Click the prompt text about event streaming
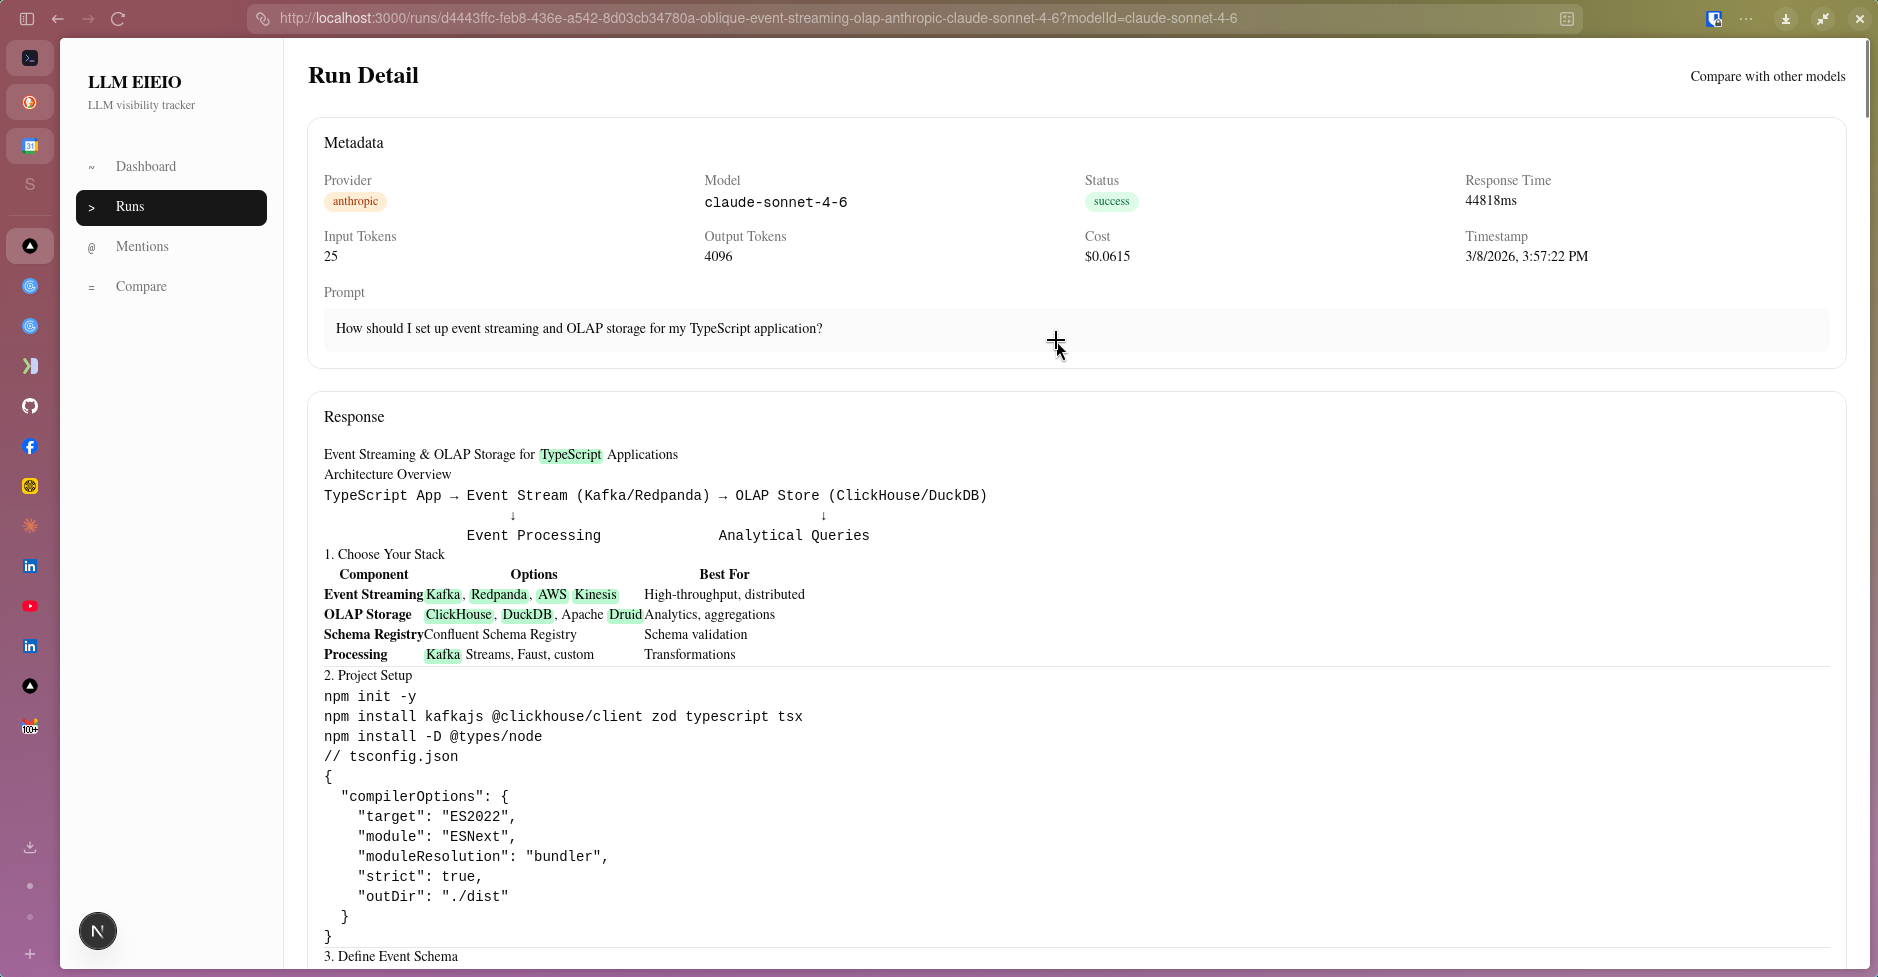The width and height of the screenshot is (1878, 977). [579, 328]
